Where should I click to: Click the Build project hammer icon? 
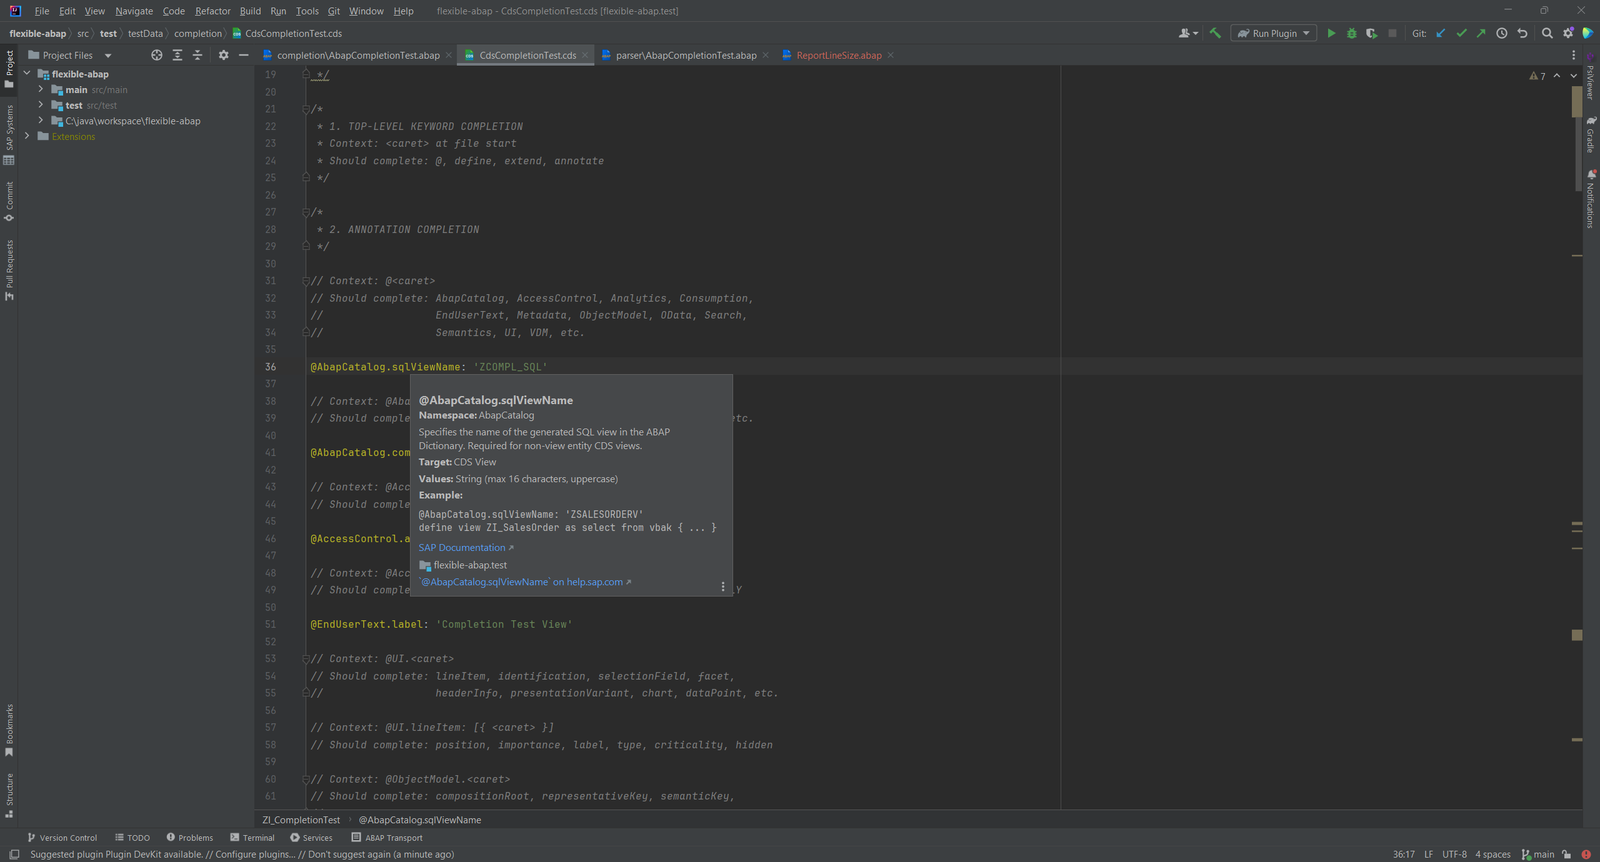[x=1215, y=33]
